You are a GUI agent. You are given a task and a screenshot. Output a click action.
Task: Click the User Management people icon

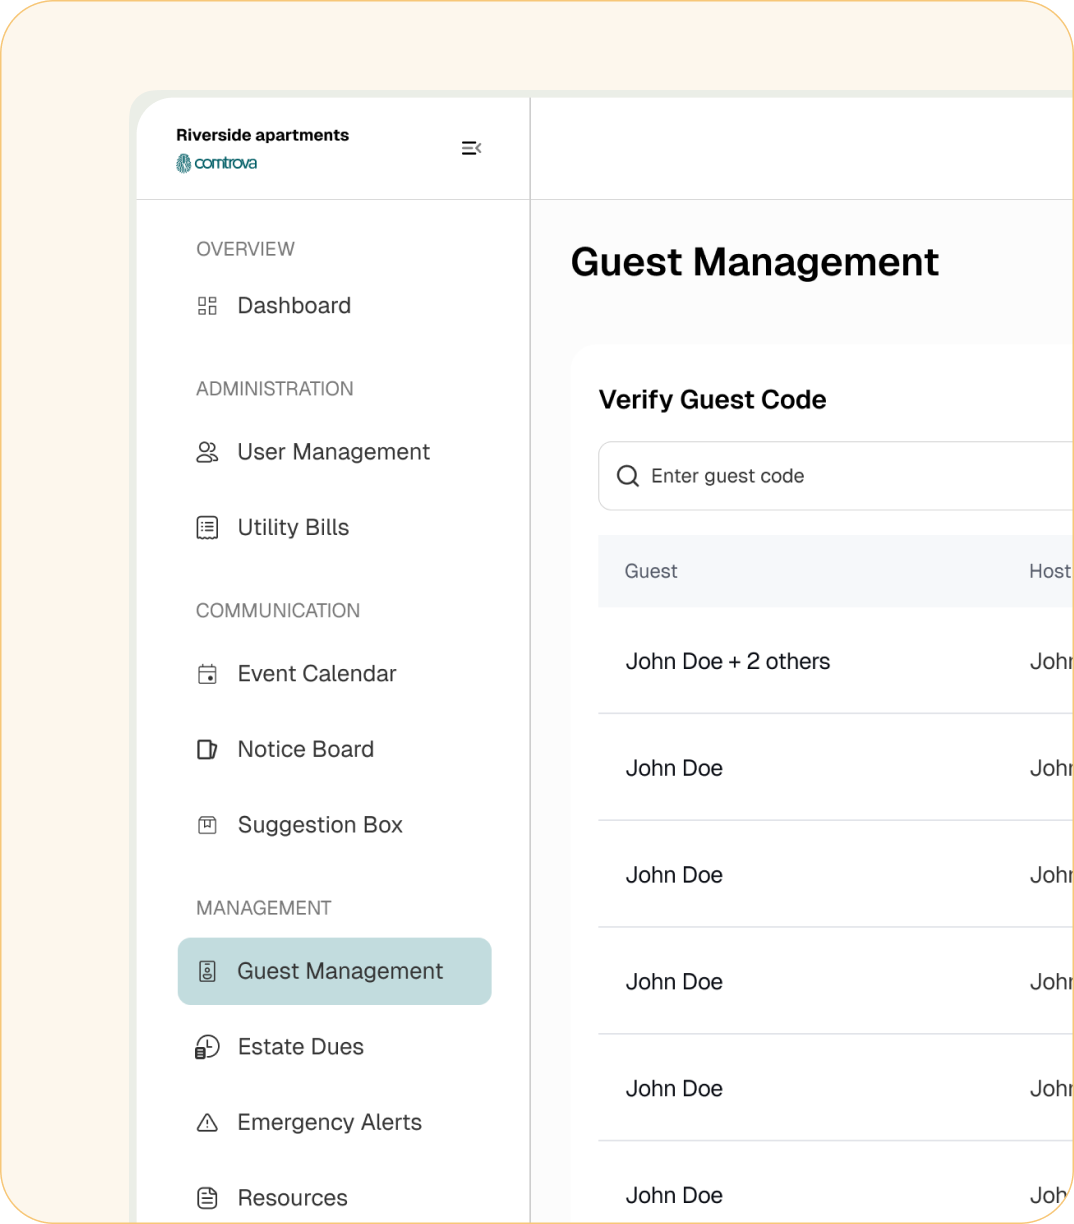[207, 452]
